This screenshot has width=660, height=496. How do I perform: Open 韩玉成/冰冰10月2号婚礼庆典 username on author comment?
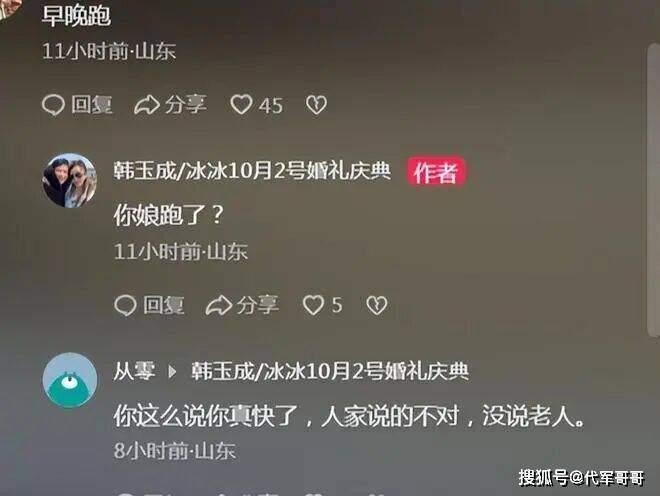252,171
